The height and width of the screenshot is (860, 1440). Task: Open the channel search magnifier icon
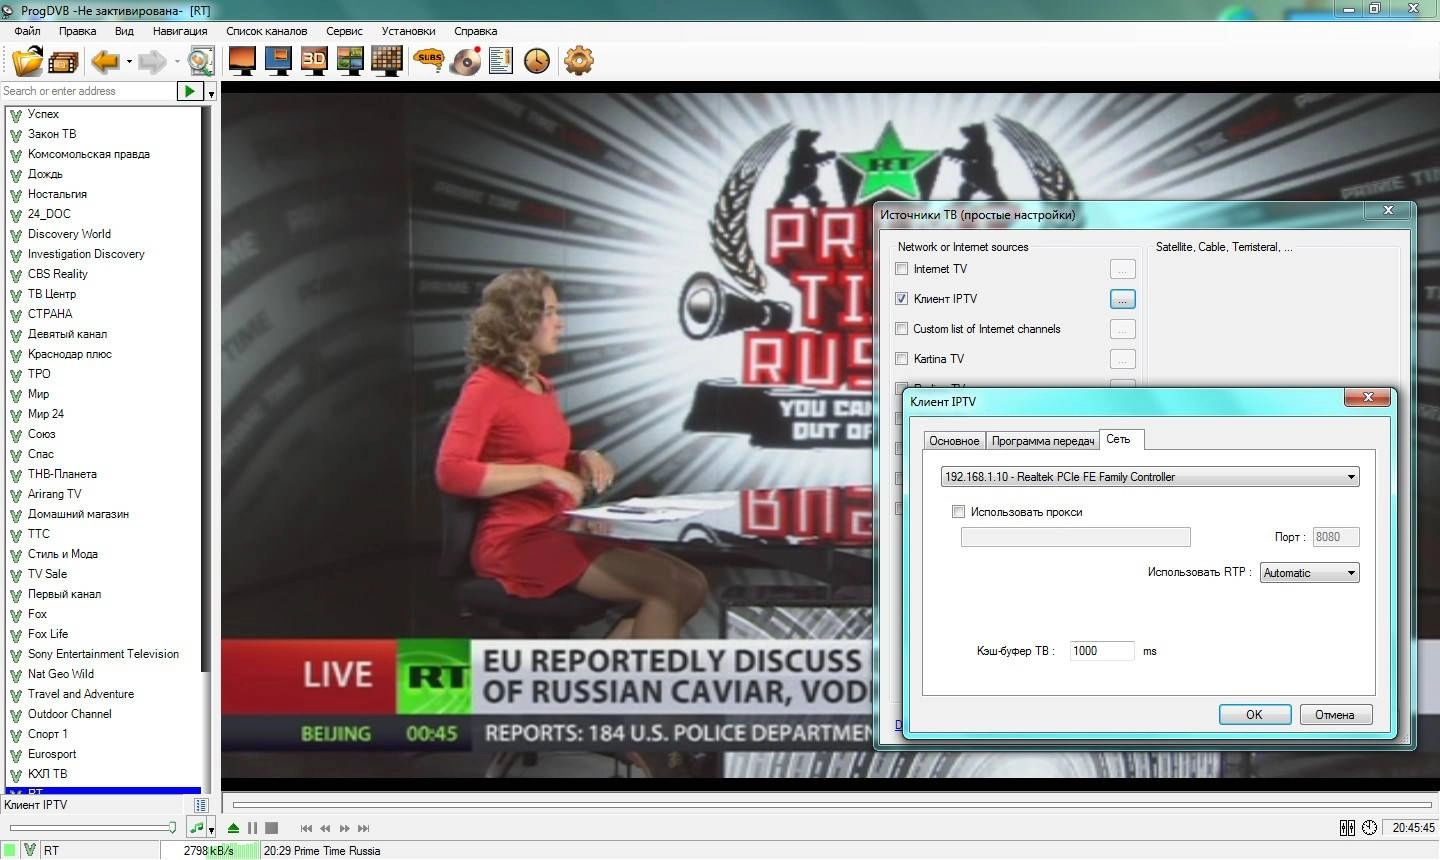click(201, 61)
